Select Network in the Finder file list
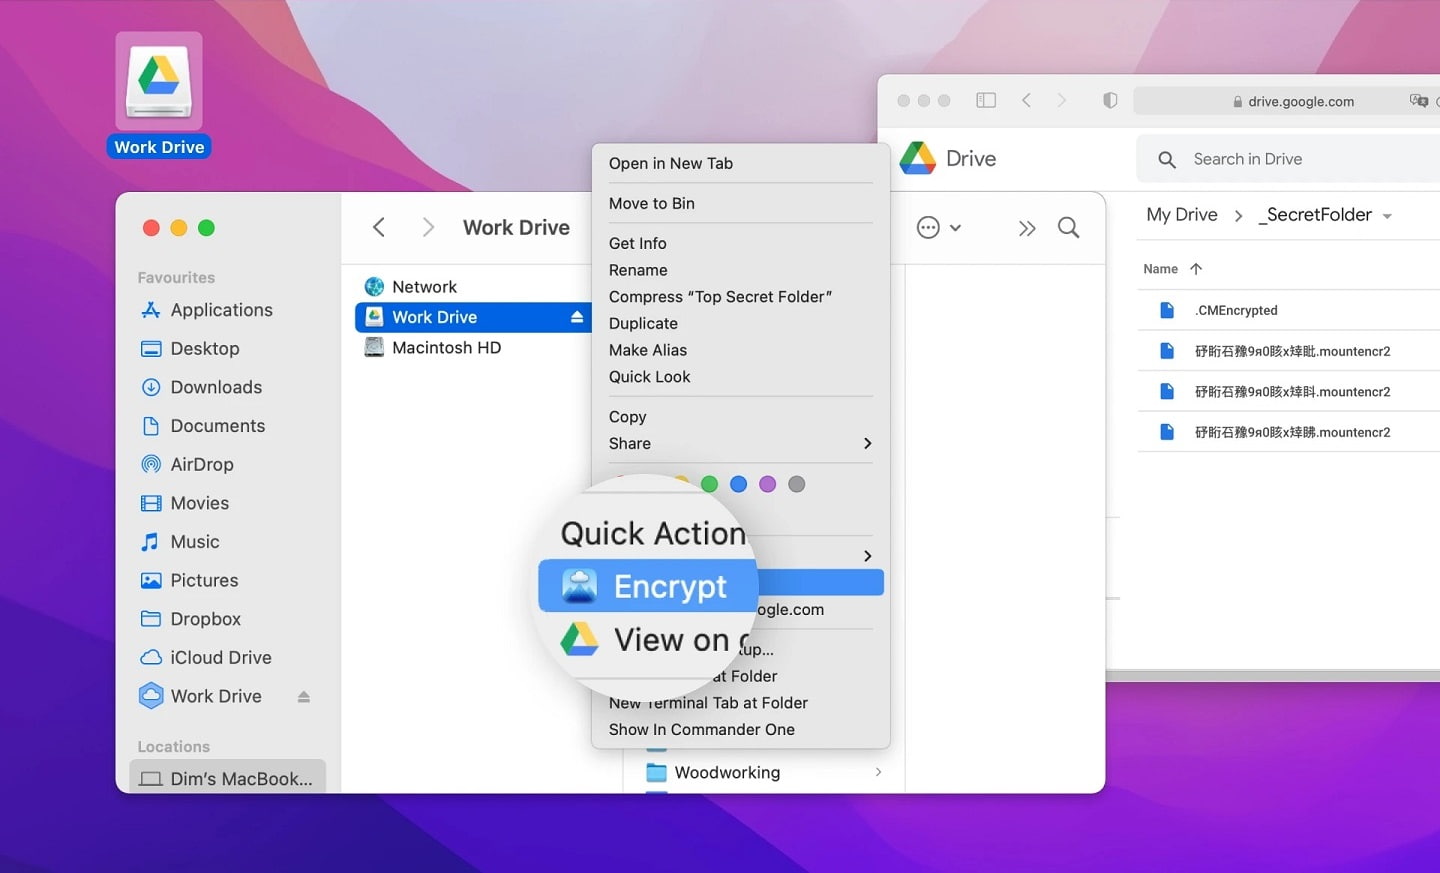The width and height of the screenshot is (1440, 873). click(426, 286)
